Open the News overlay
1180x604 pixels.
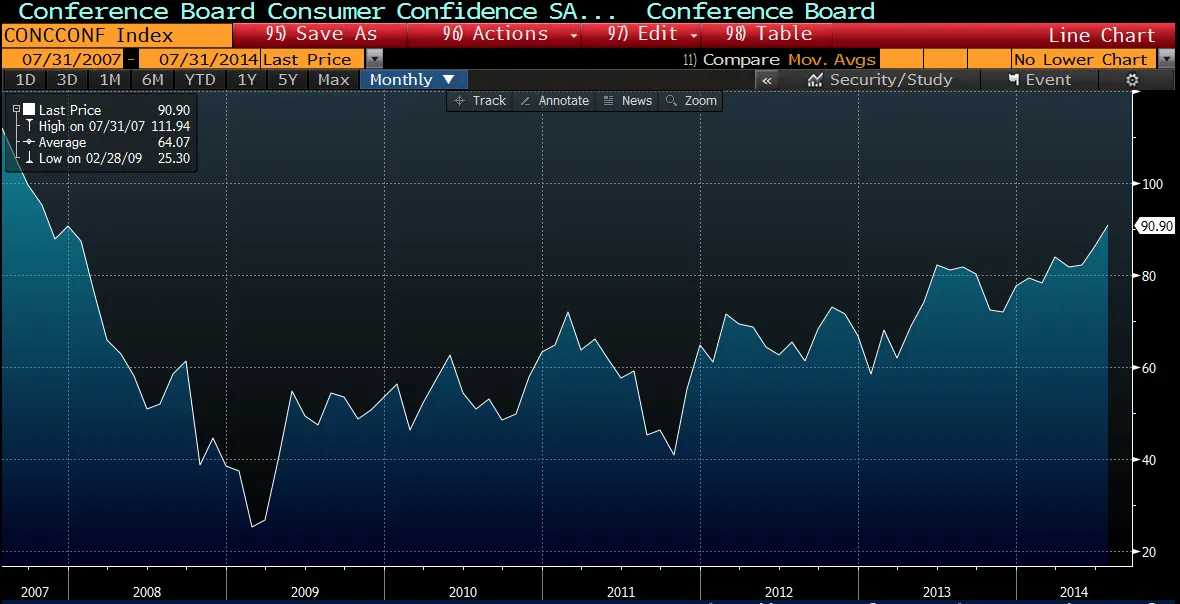[x=628, y=101]
